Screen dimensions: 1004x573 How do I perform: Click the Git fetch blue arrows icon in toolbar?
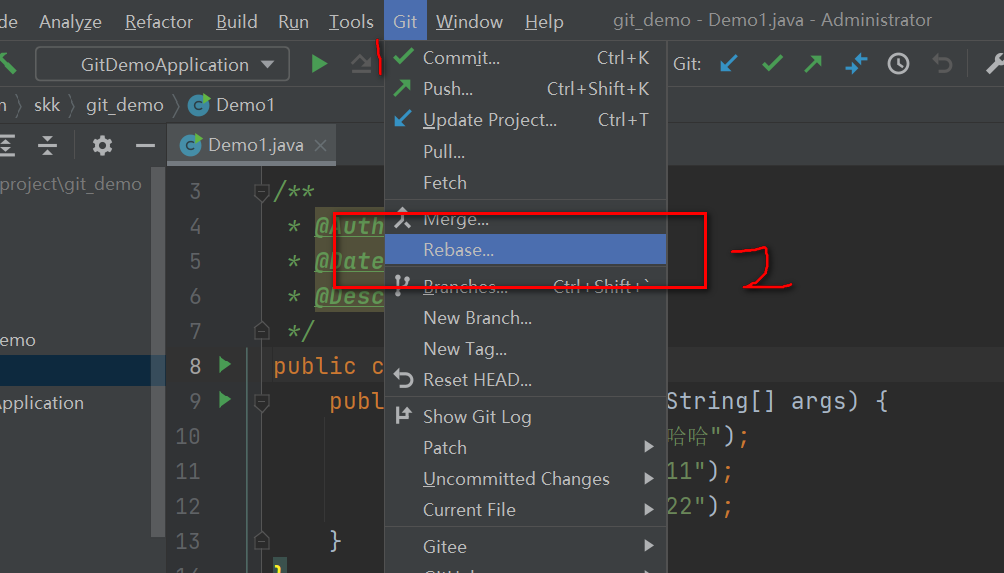[x=855, y=63]
